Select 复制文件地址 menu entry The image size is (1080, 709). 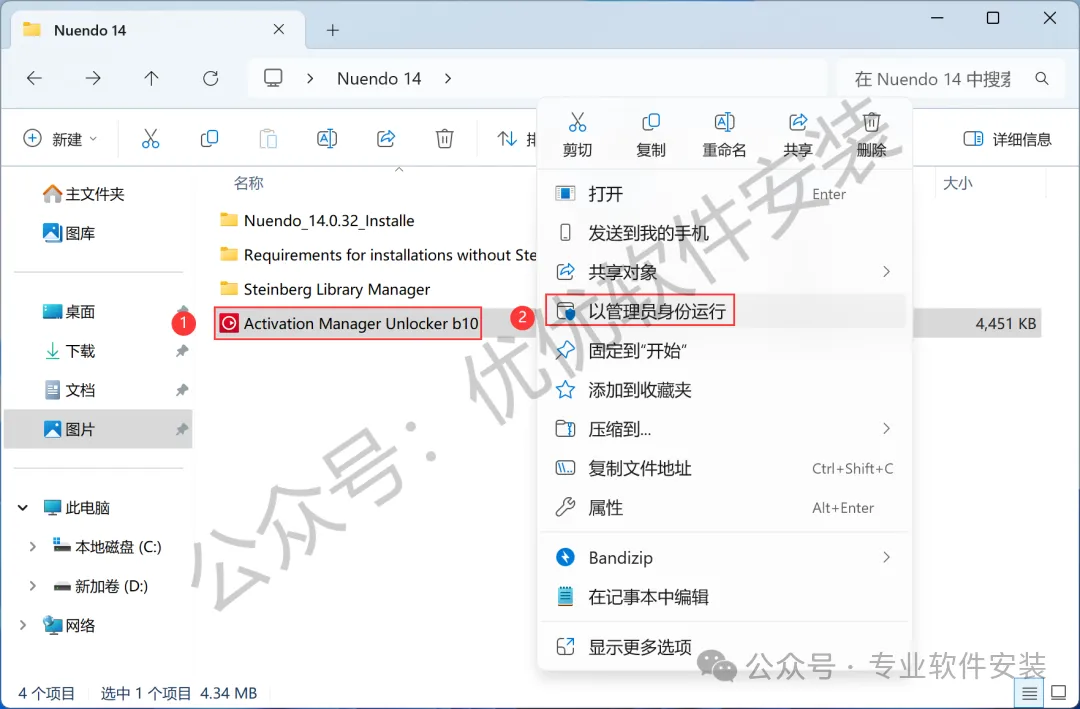pos(725,468)
